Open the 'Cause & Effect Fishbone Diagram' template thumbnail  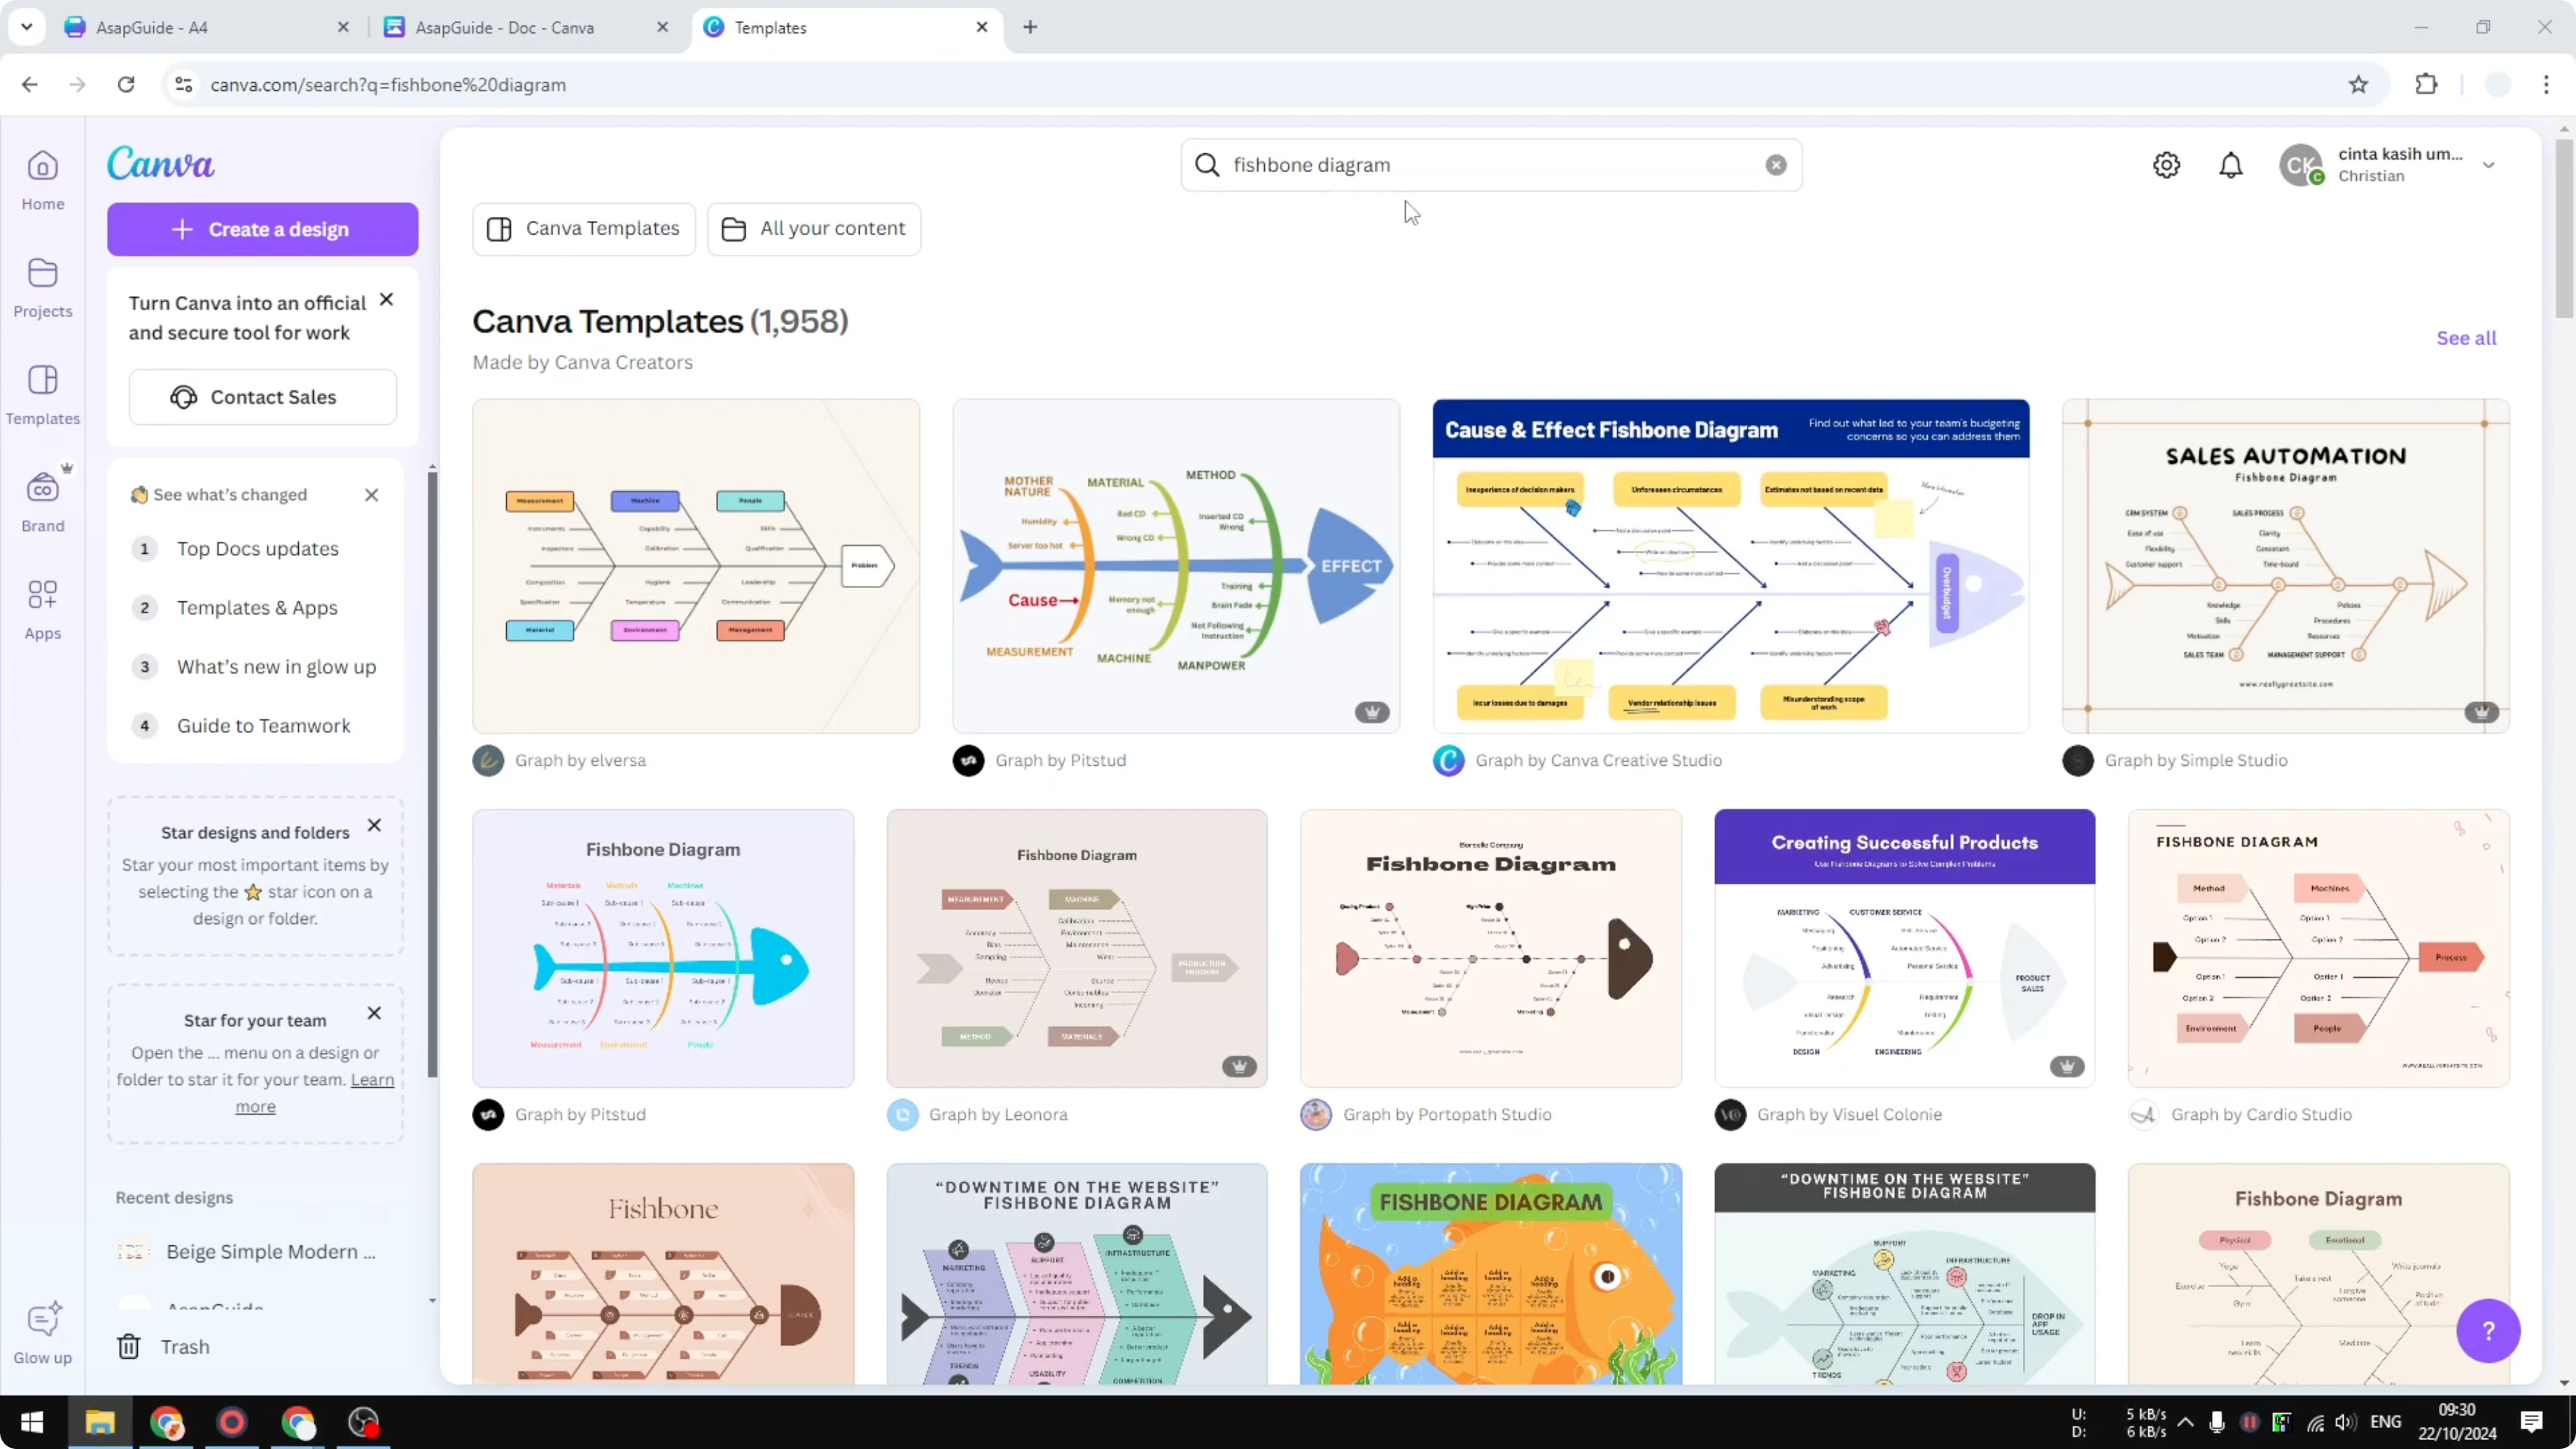click(1730, 565)
